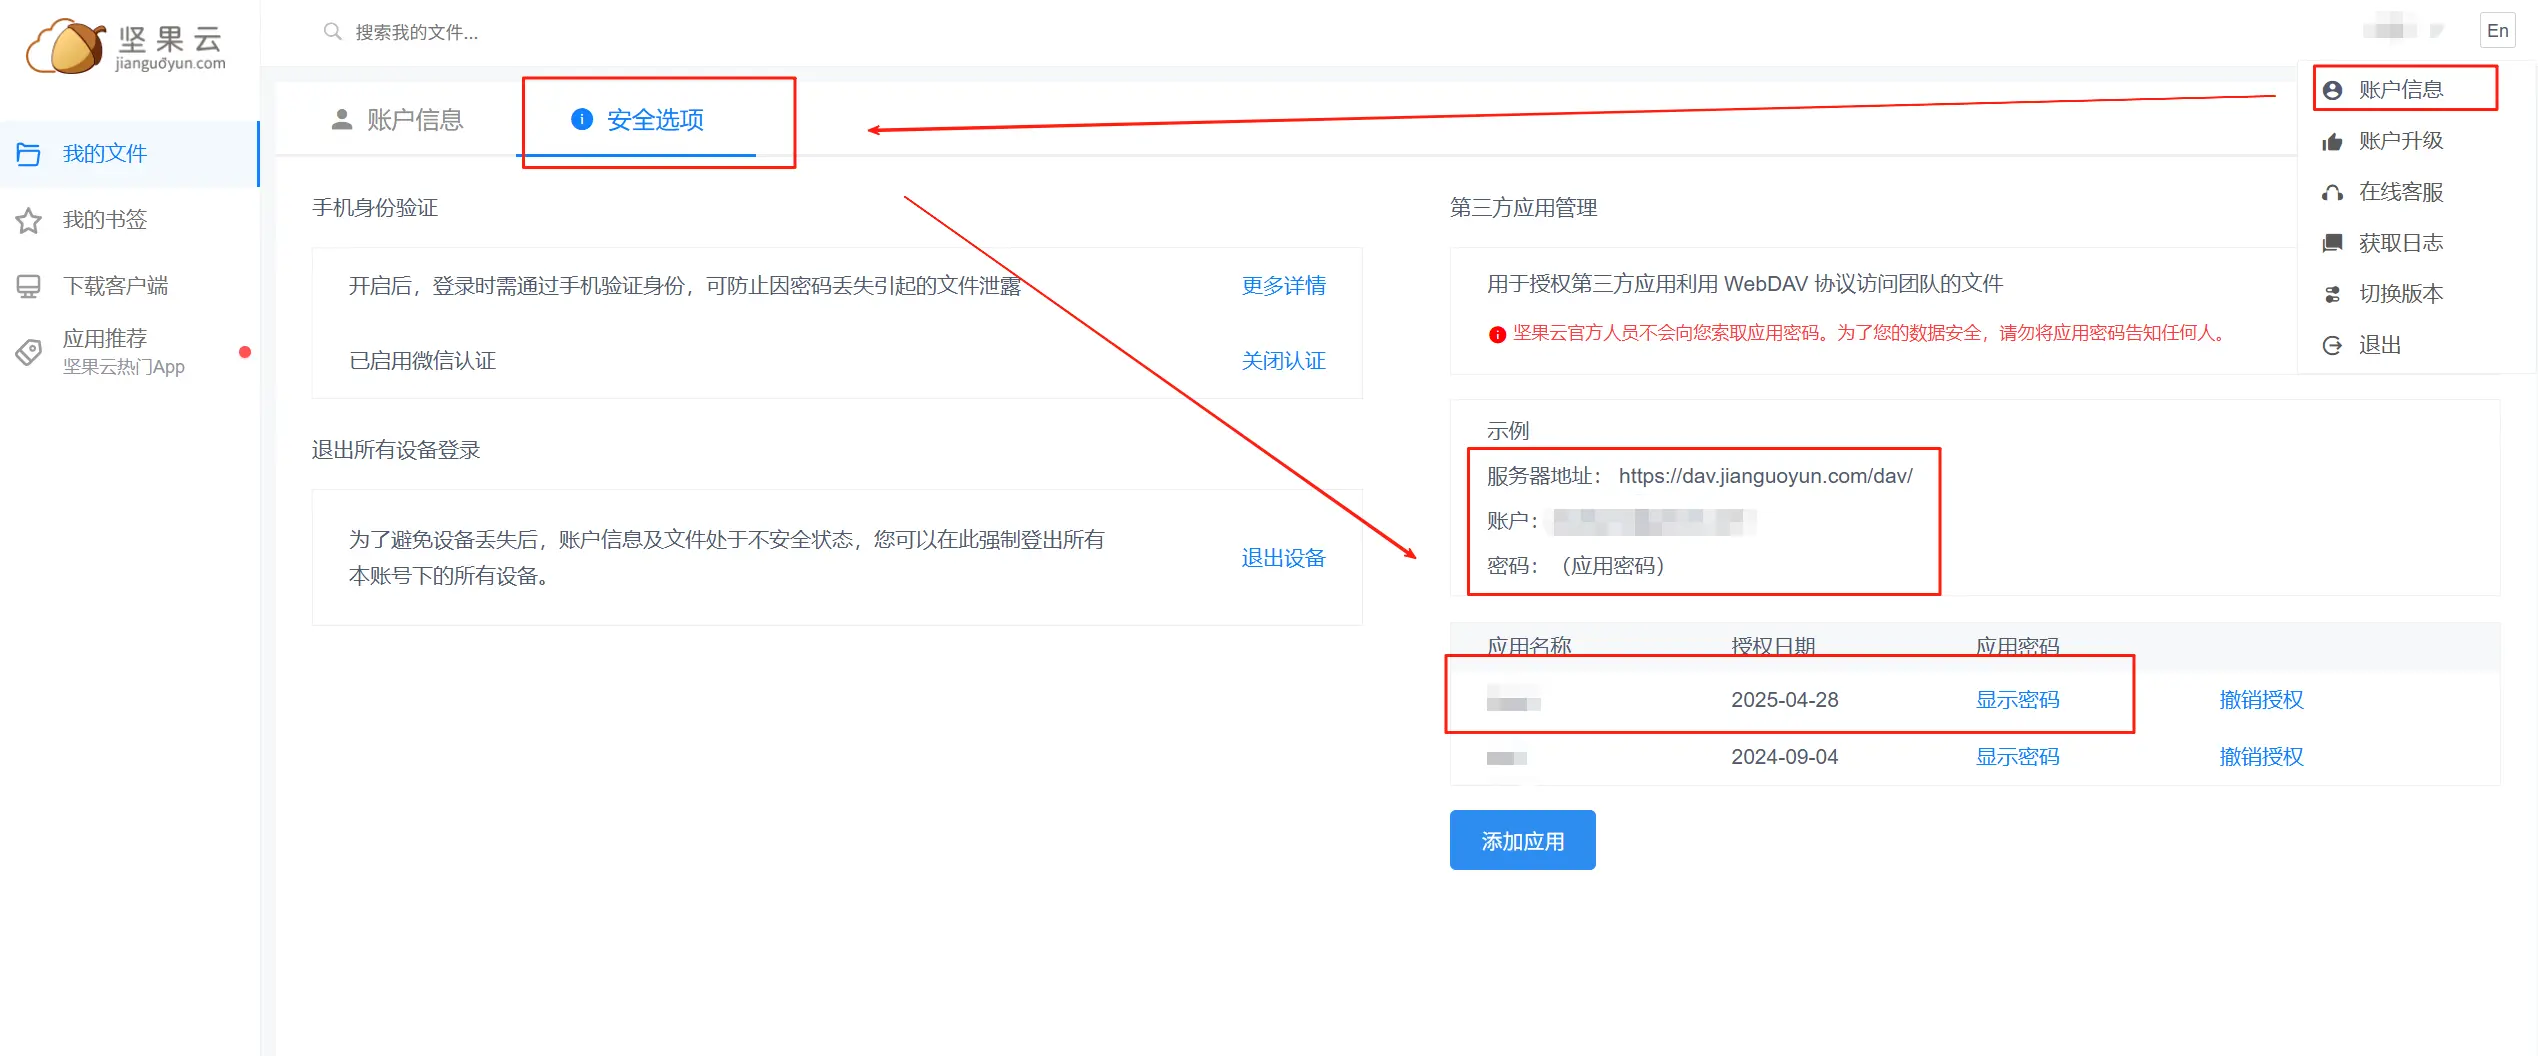This screenshot has height=1056, width=2538.
Task: Select 获取日志 in the user menu
Action: 2400,243
